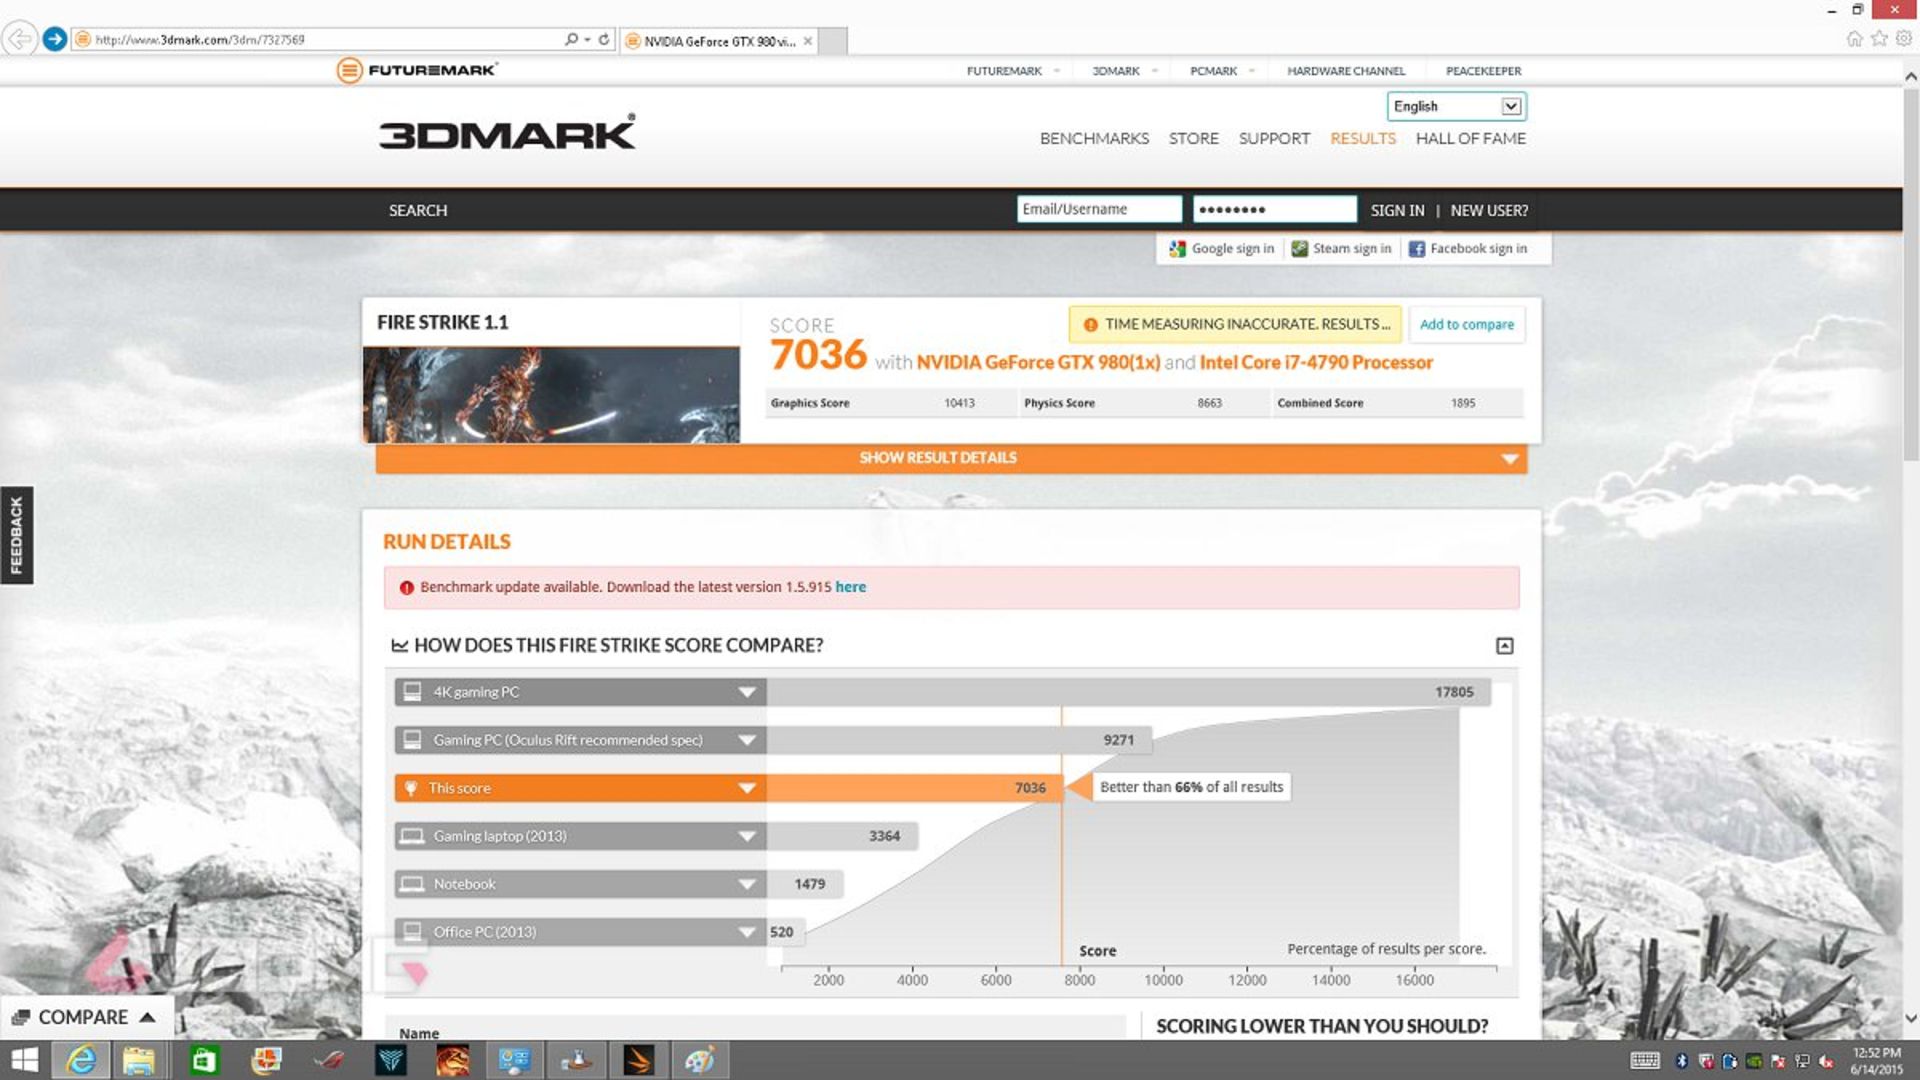The height and width of the screenshot is (1080, 1920).
Task: Click the Facebook sign in icon
Action: pos(1417,249)
